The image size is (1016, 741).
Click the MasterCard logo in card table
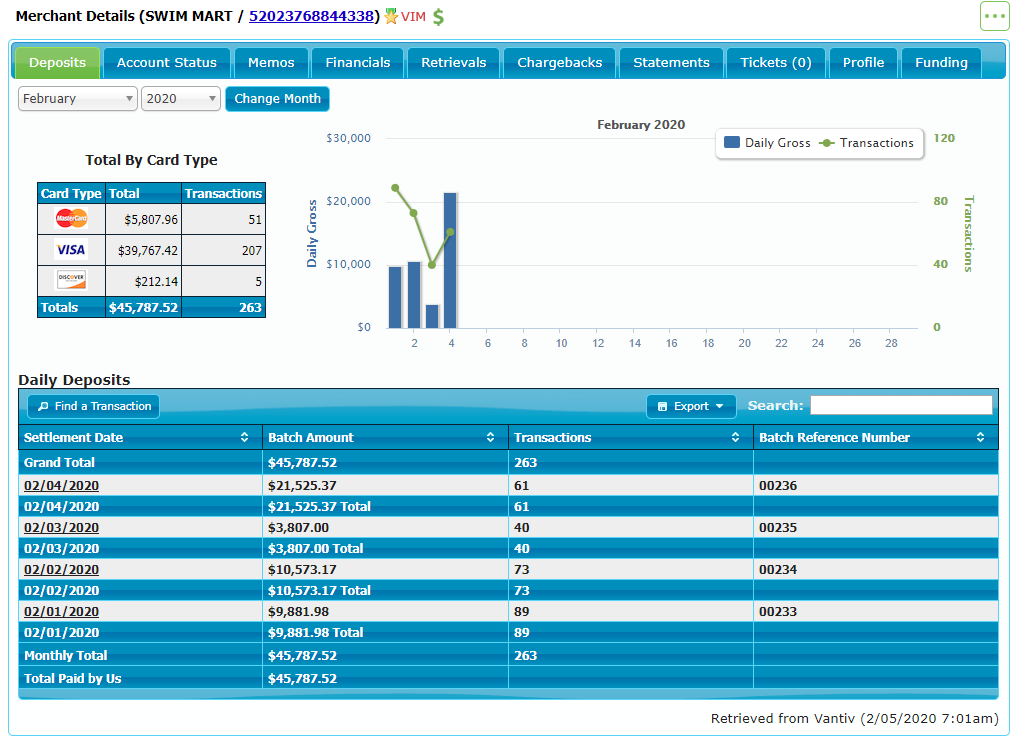71,219
